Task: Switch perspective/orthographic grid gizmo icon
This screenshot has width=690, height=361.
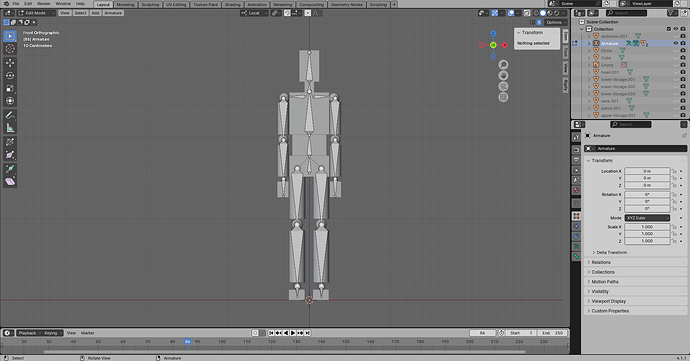Action: (x=503, y=97)
